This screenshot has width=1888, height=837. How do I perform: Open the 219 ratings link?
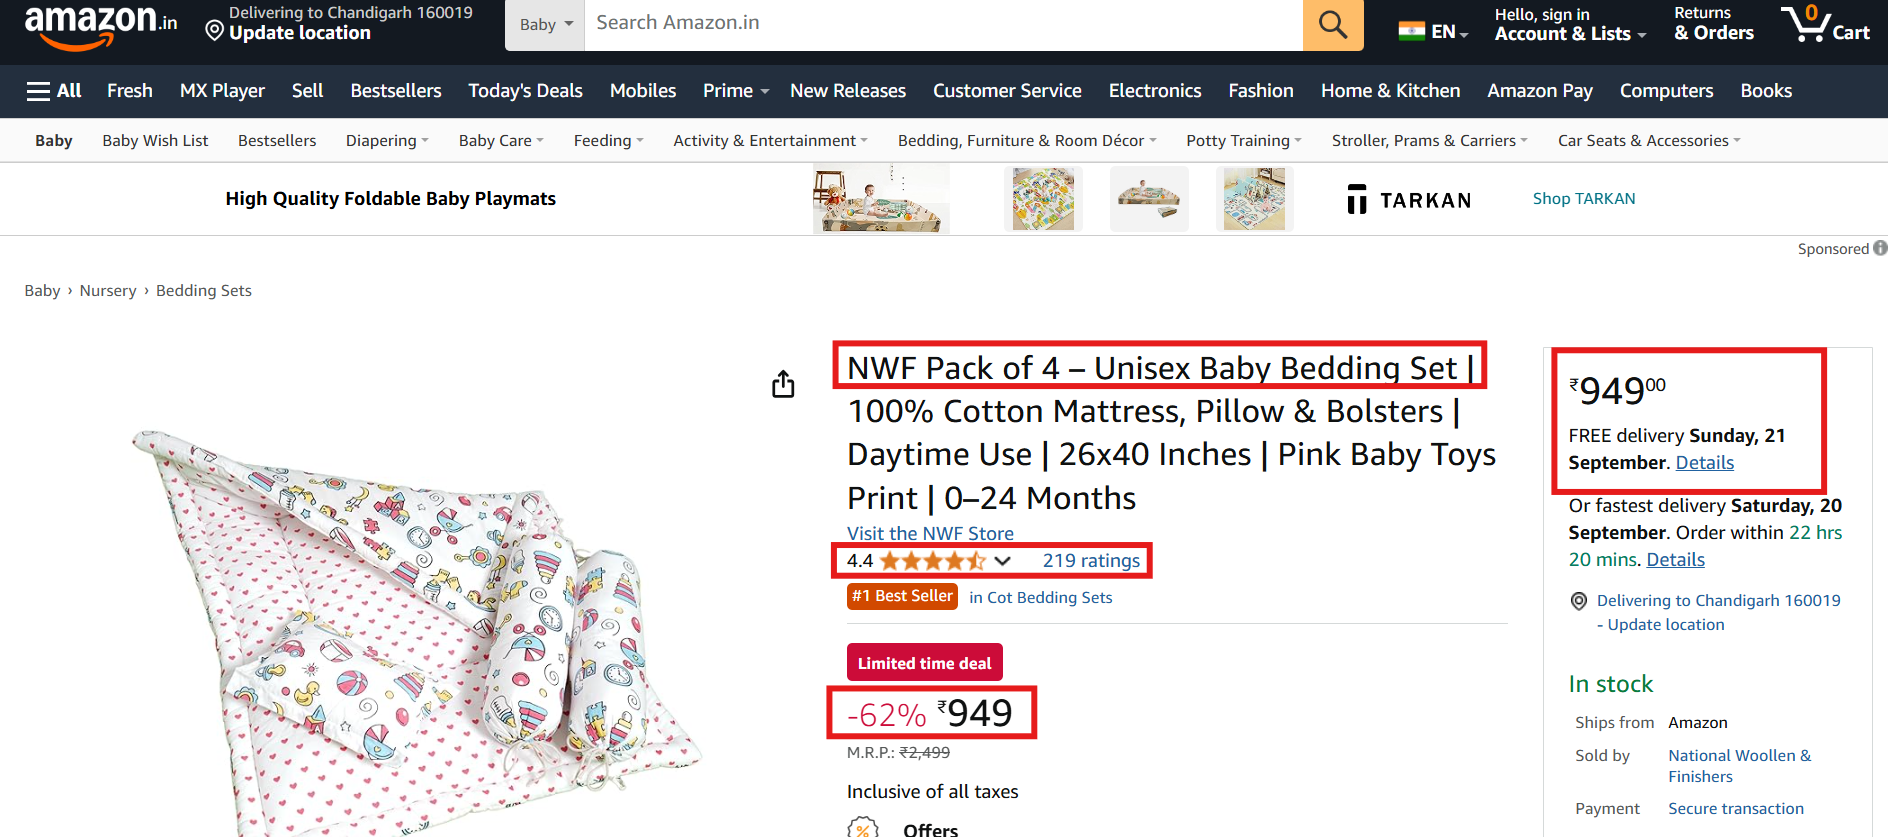pos(1091,561)
